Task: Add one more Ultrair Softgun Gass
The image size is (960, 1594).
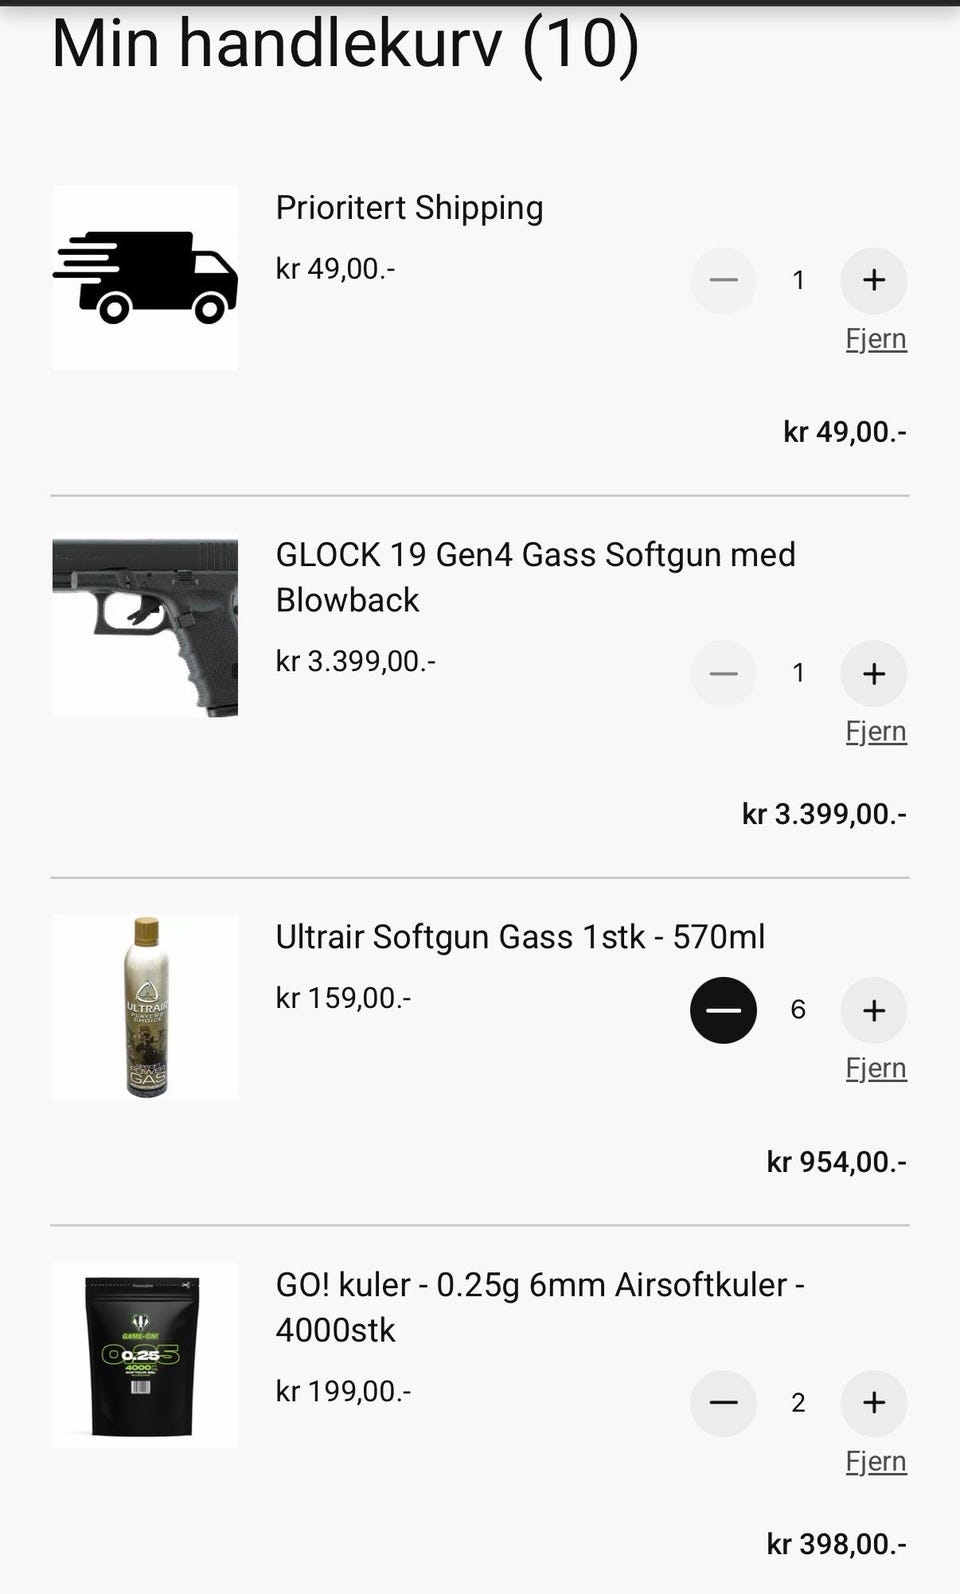Action: tap(873, 1010)
